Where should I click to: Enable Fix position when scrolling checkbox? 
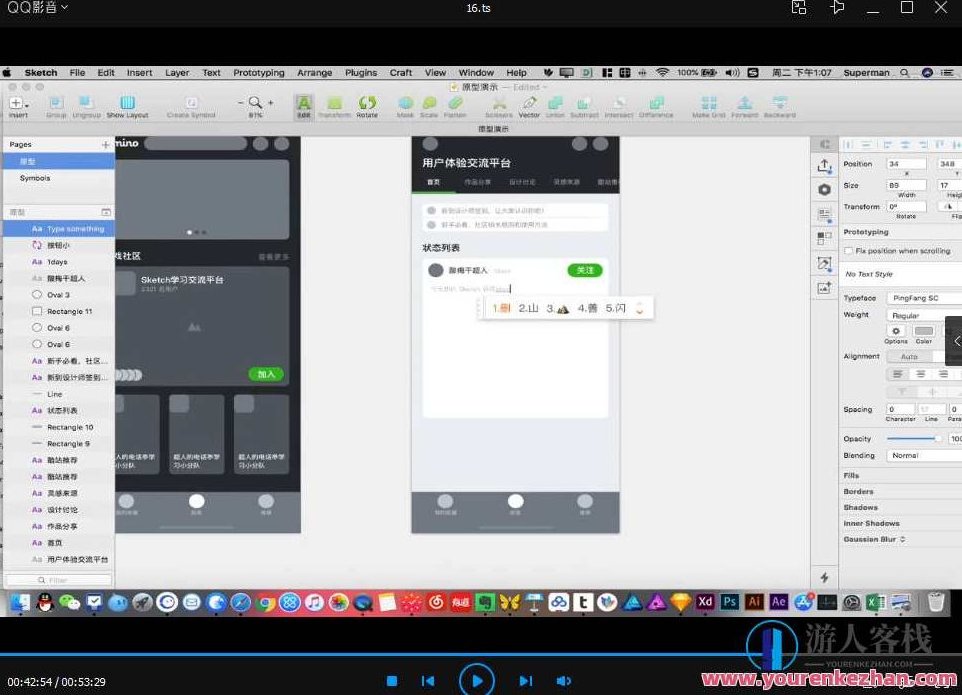[x=849, y=251]
